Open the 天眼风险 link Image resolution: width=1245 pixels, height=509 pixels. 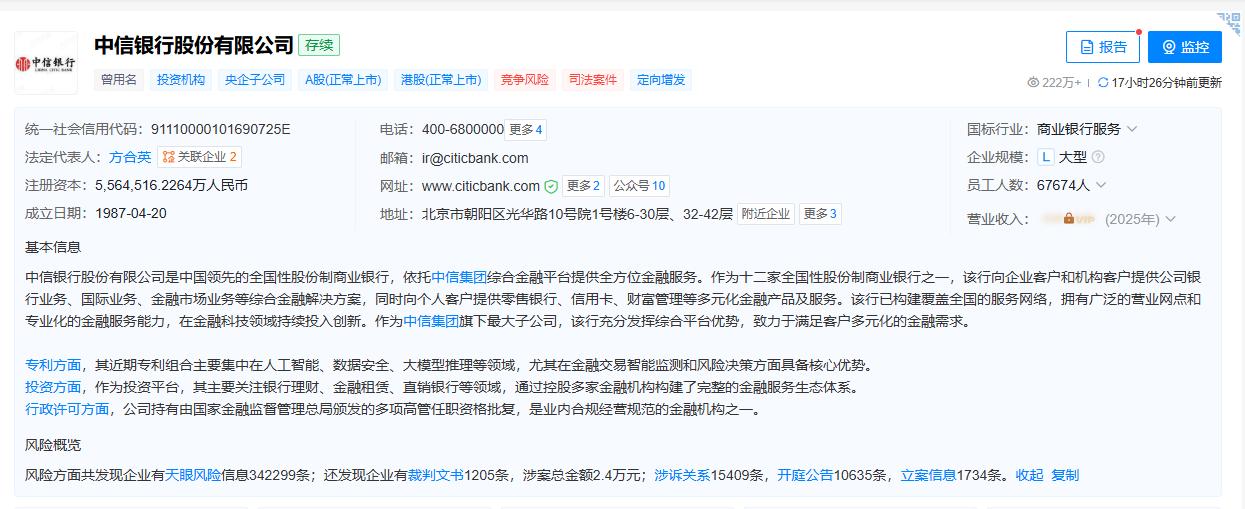pos(193,475)
